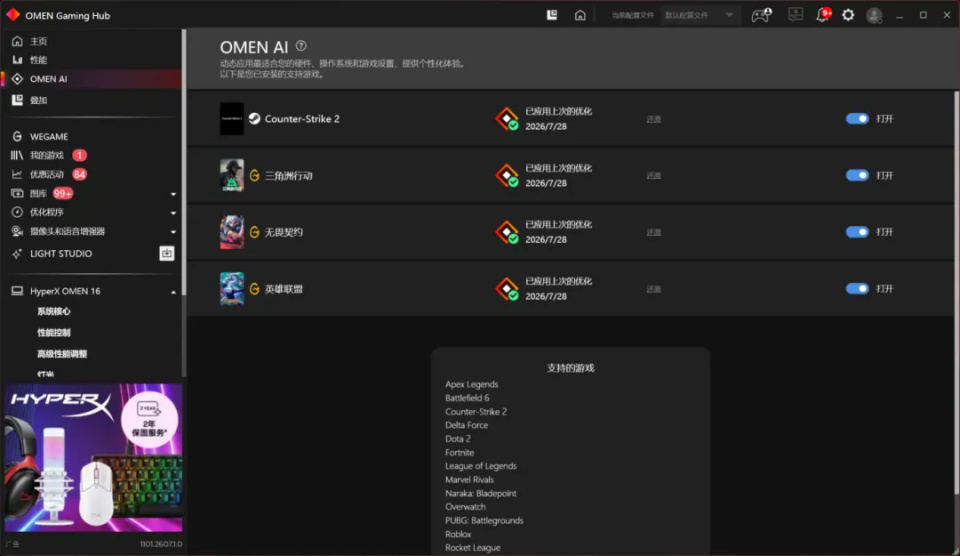Click the help question mark beside OMEN AI title

[x=301, y=46]
